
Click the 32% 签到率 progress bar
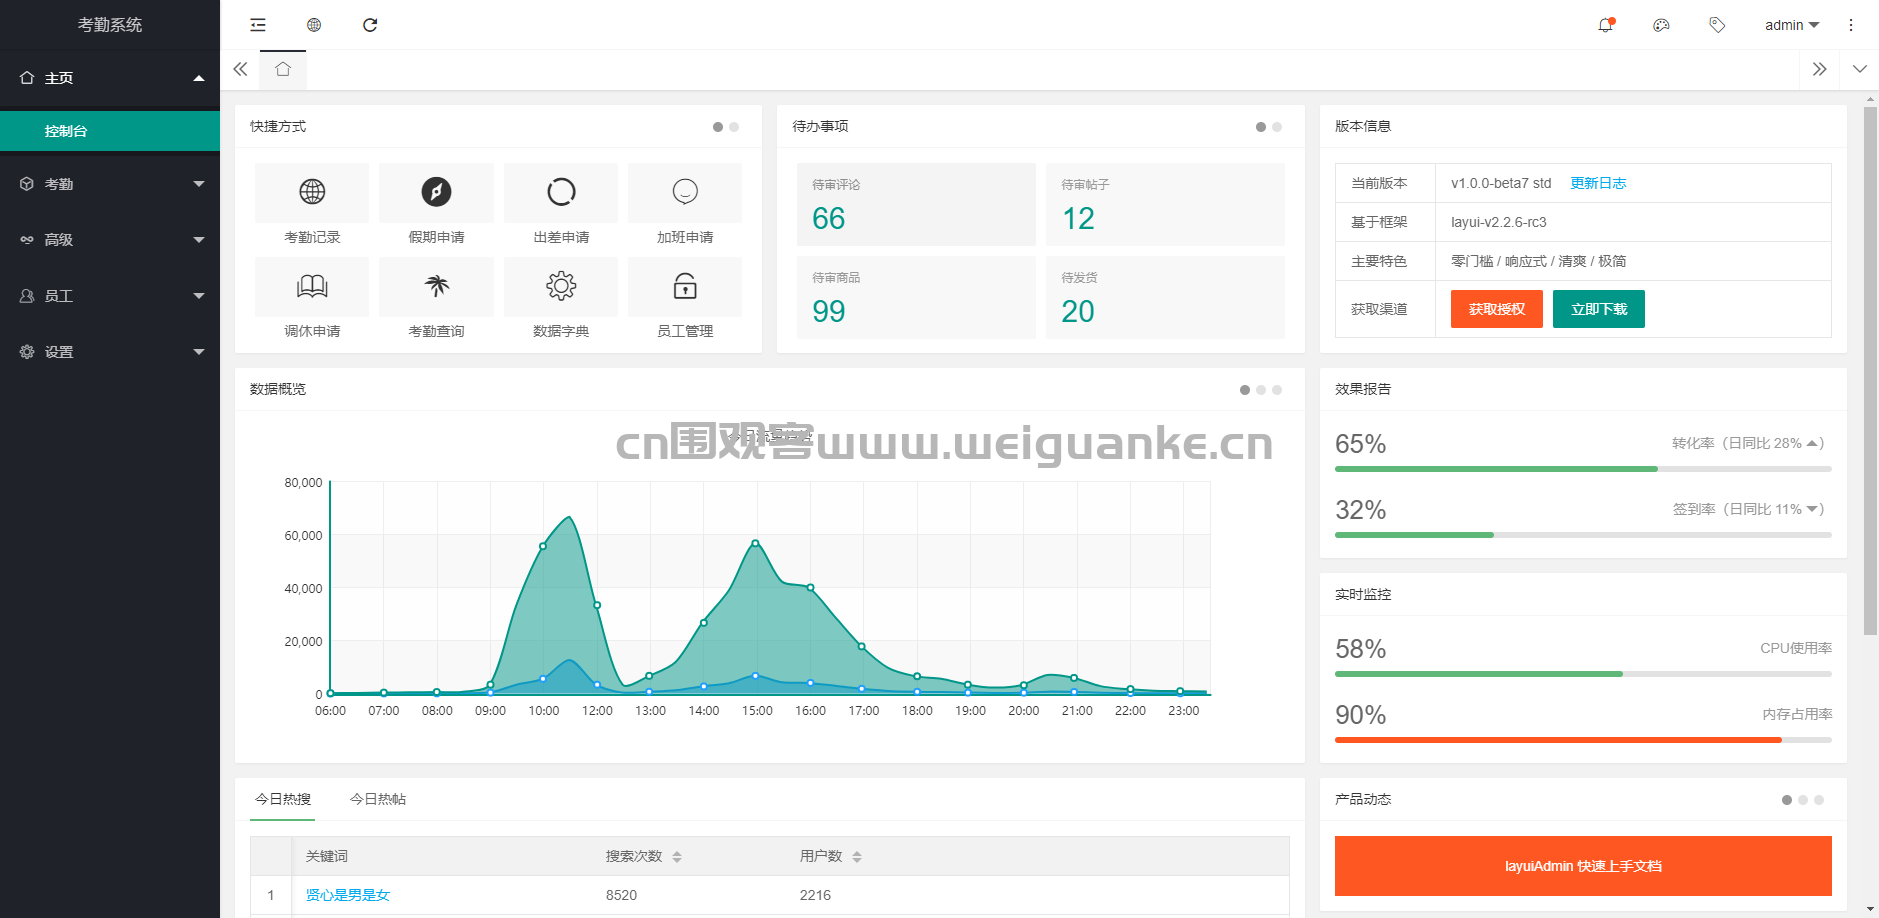click(x=1583, y=535)
